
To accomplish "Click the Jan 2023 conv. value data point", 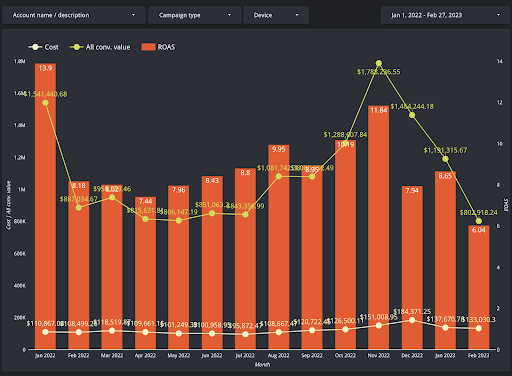I will (x=445, y=159).
